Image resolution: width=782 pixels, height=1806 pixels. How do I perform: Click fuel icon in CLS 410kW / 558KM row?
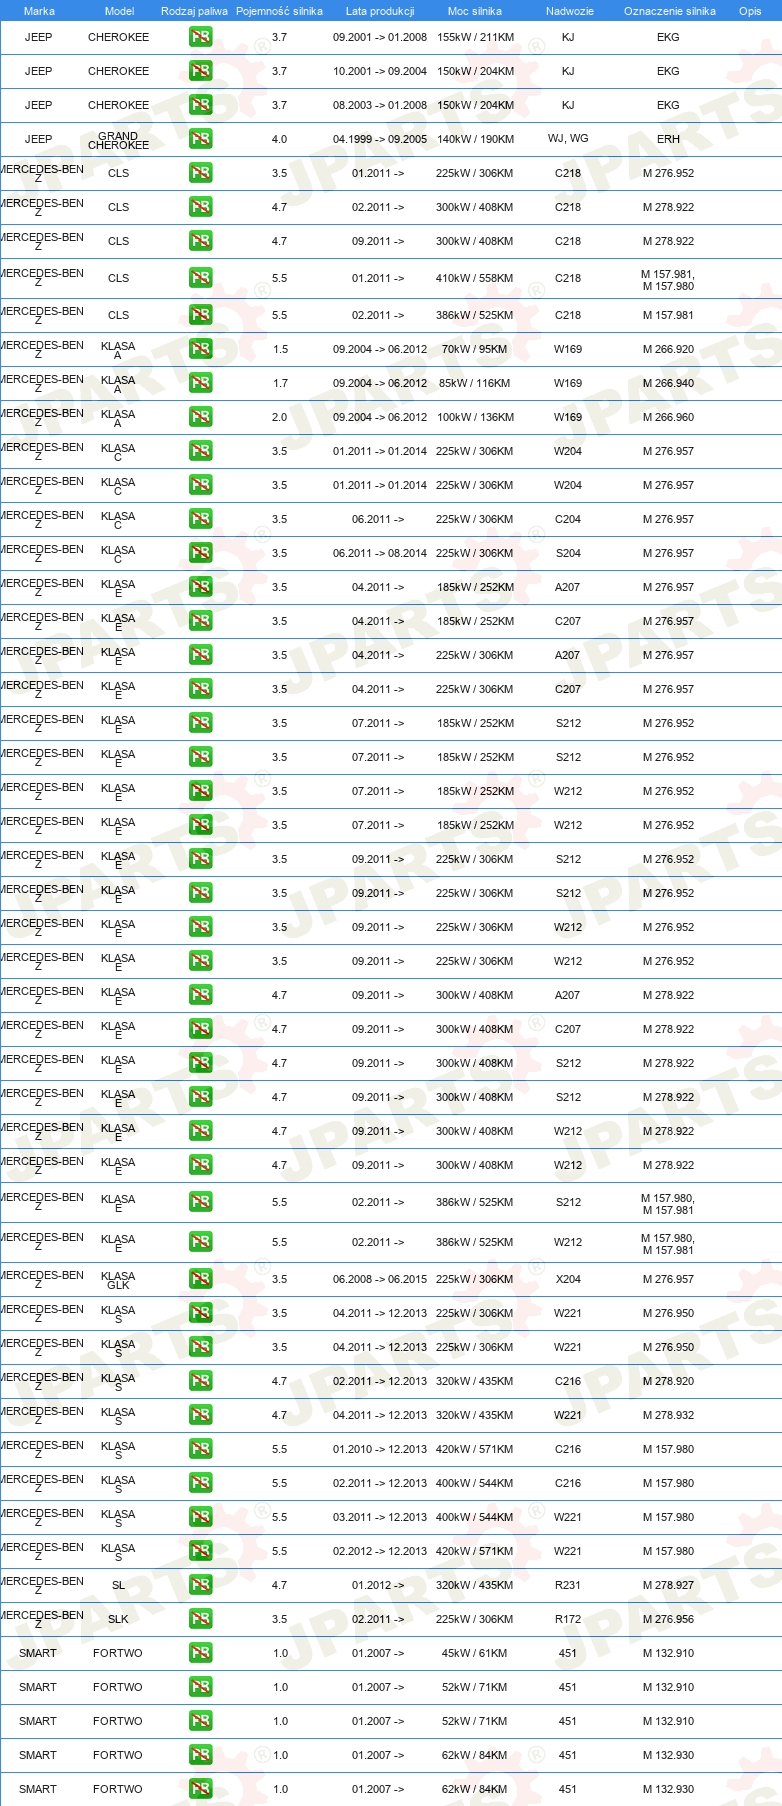coord(200,279)
